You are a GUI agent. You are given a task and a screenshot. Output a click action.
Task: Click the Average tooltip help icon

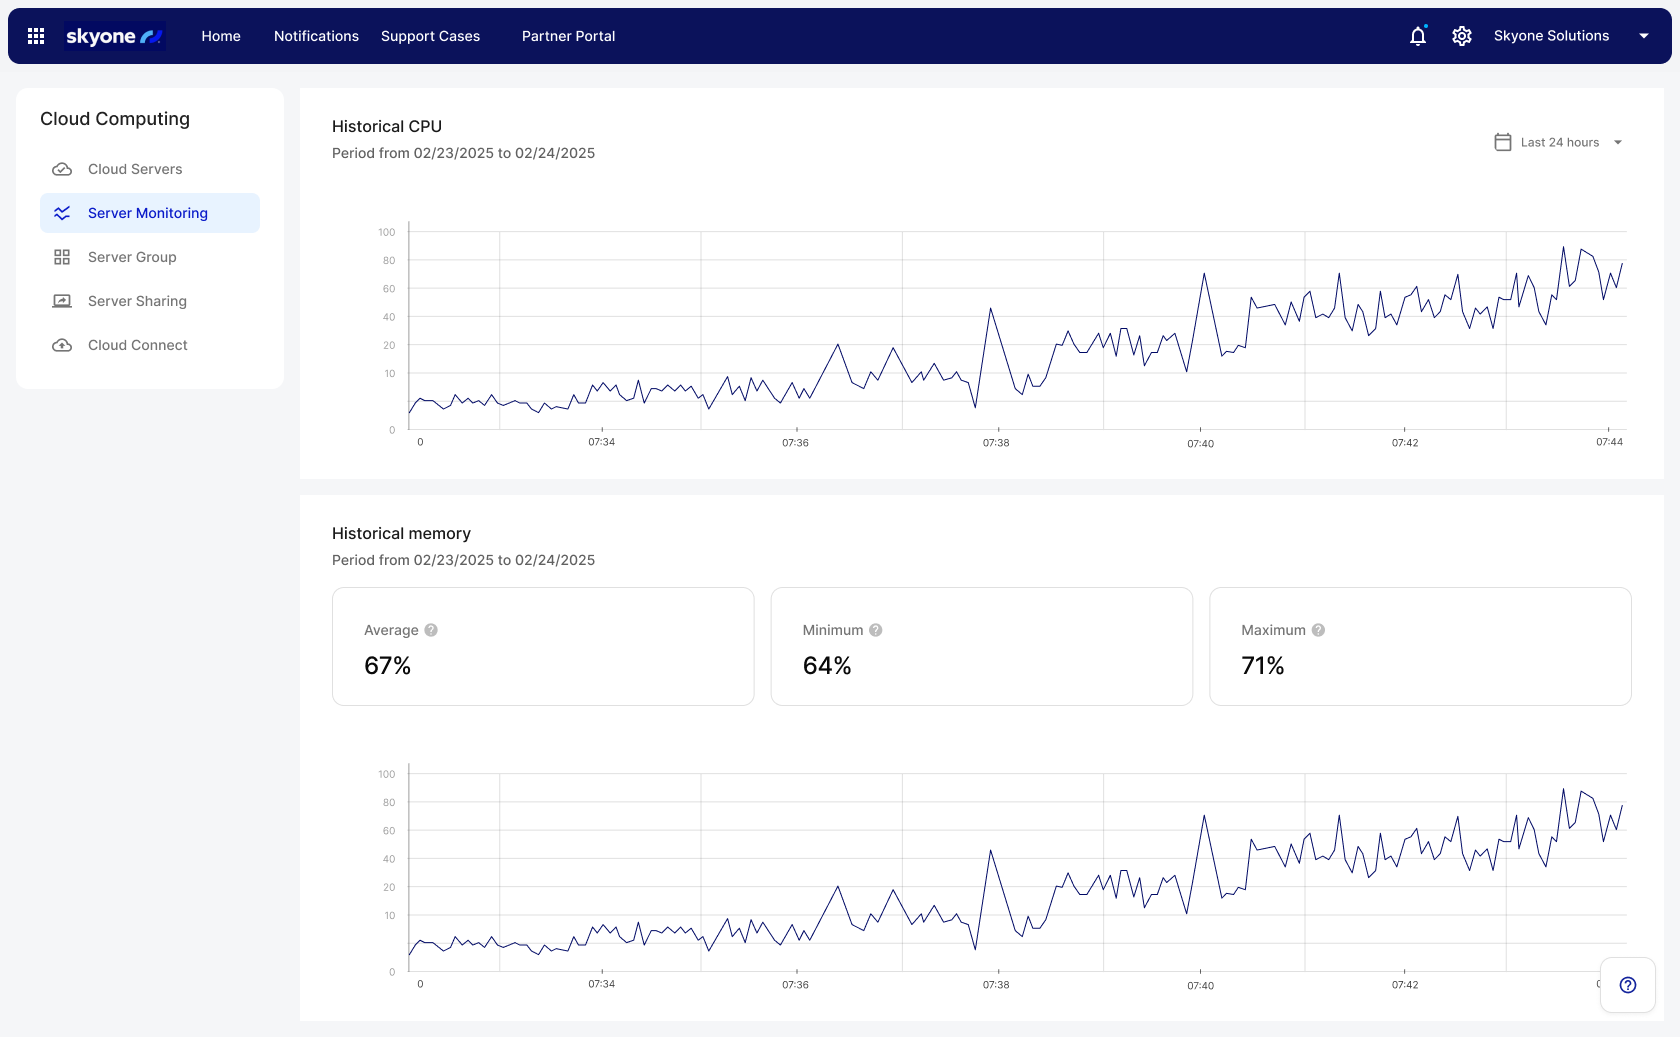pos(431,630)
